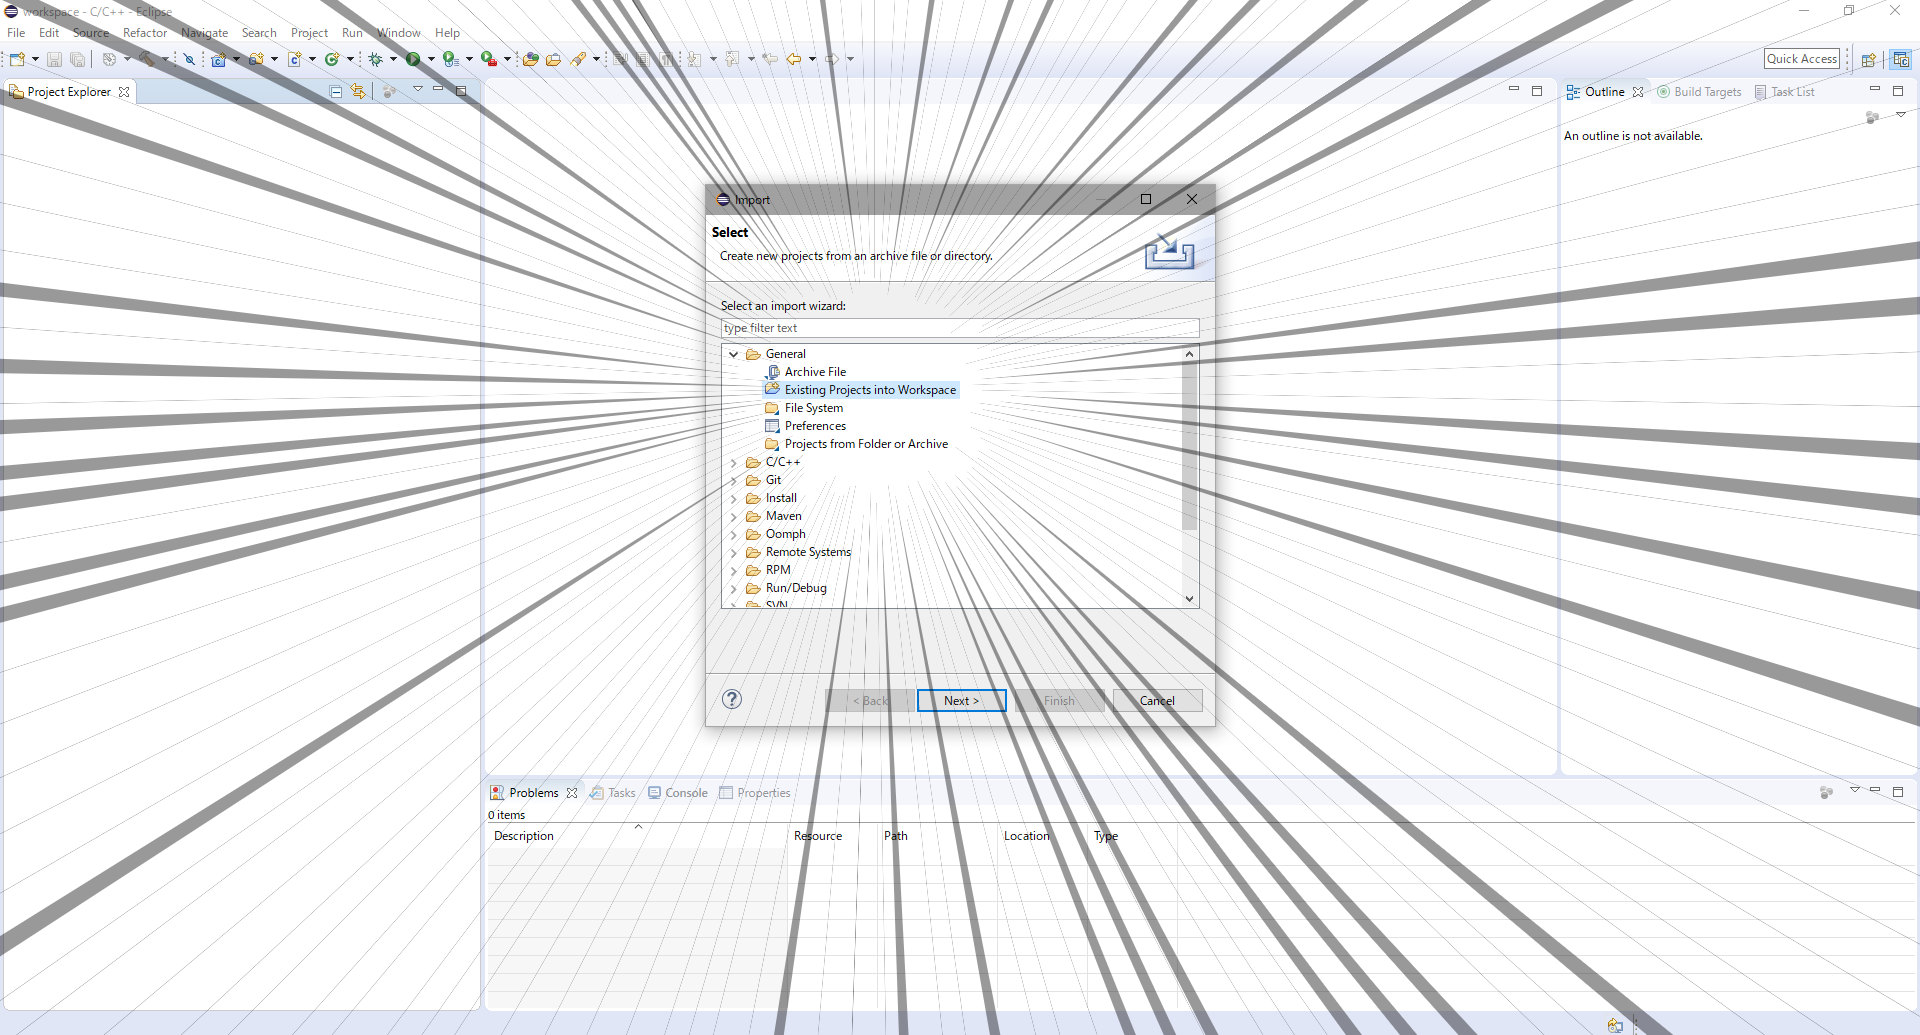Navigate back with the Back arrow icon
The width and height of the screenshot is (1920, 1035).
tap(793, 59)
